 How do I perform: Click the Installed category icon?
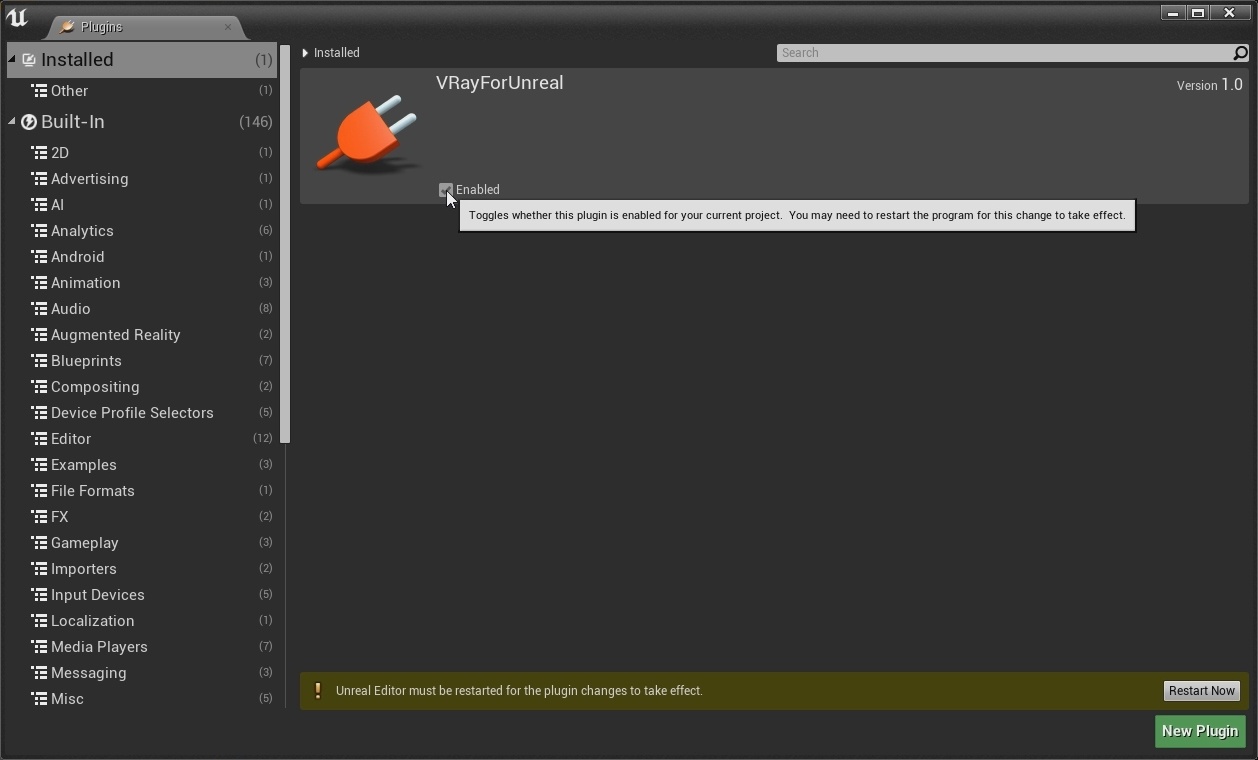point(29,60)
